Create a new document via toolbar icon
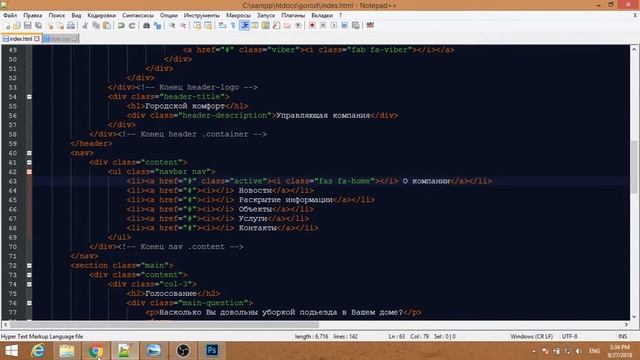 (7, 25)
